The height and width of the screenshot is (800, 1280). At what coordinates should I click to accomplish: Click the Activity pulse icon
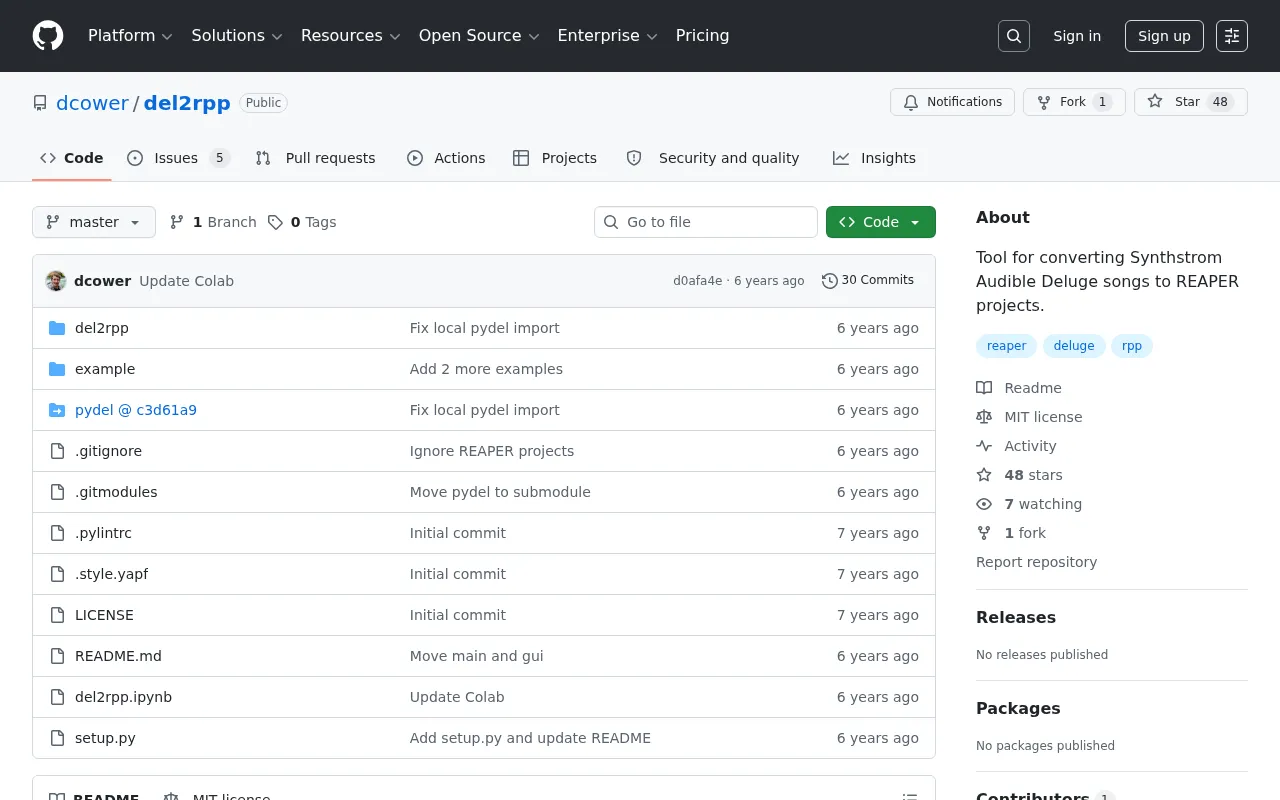pos(984,446)
